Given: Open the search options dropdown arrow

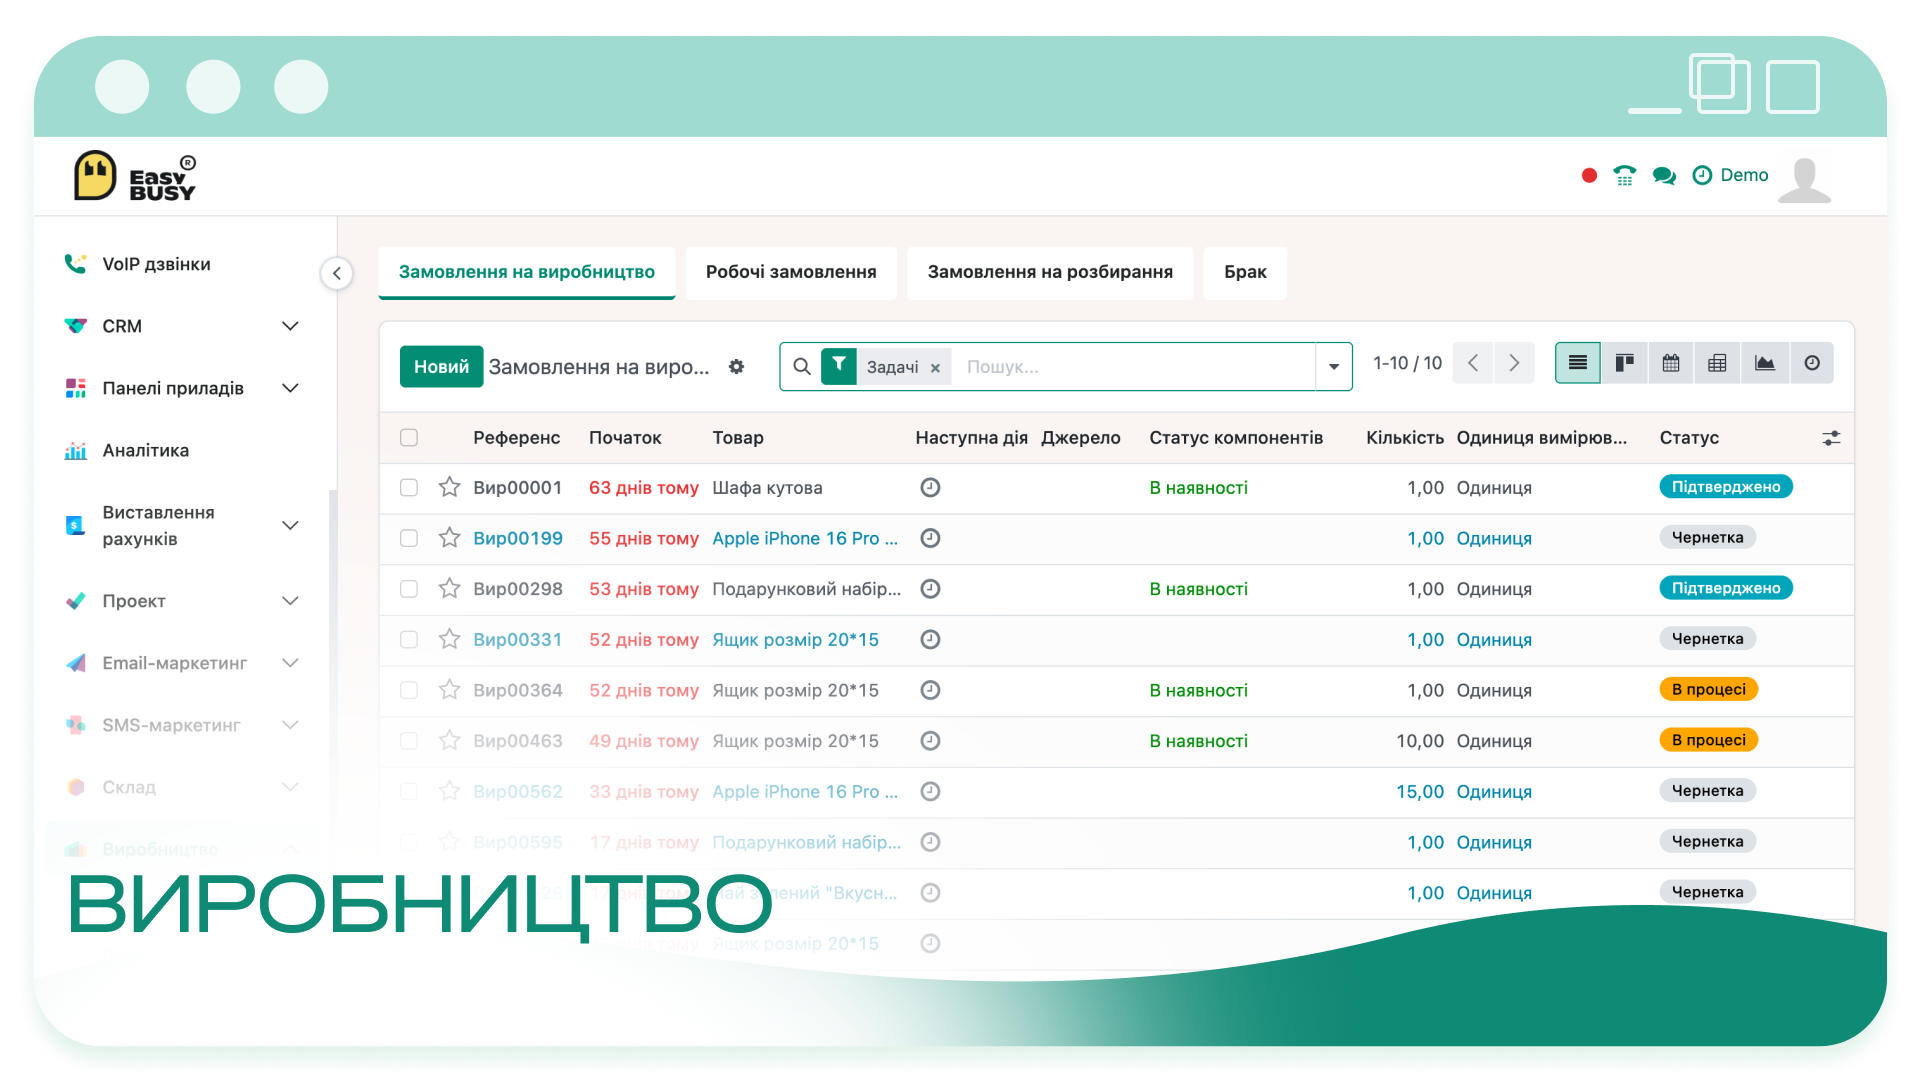Looking at the screenshot, I should tap(1333, 367).
